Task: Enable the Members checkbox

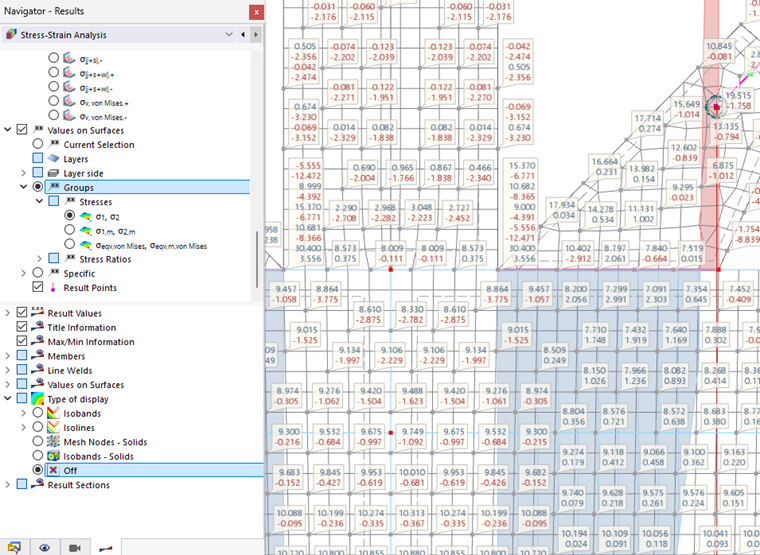Action: click(x=22, y=356)
